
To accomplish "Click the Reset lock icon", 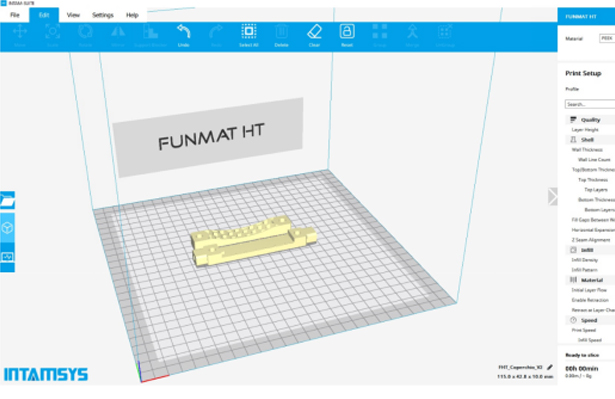I will coord(347,31).
